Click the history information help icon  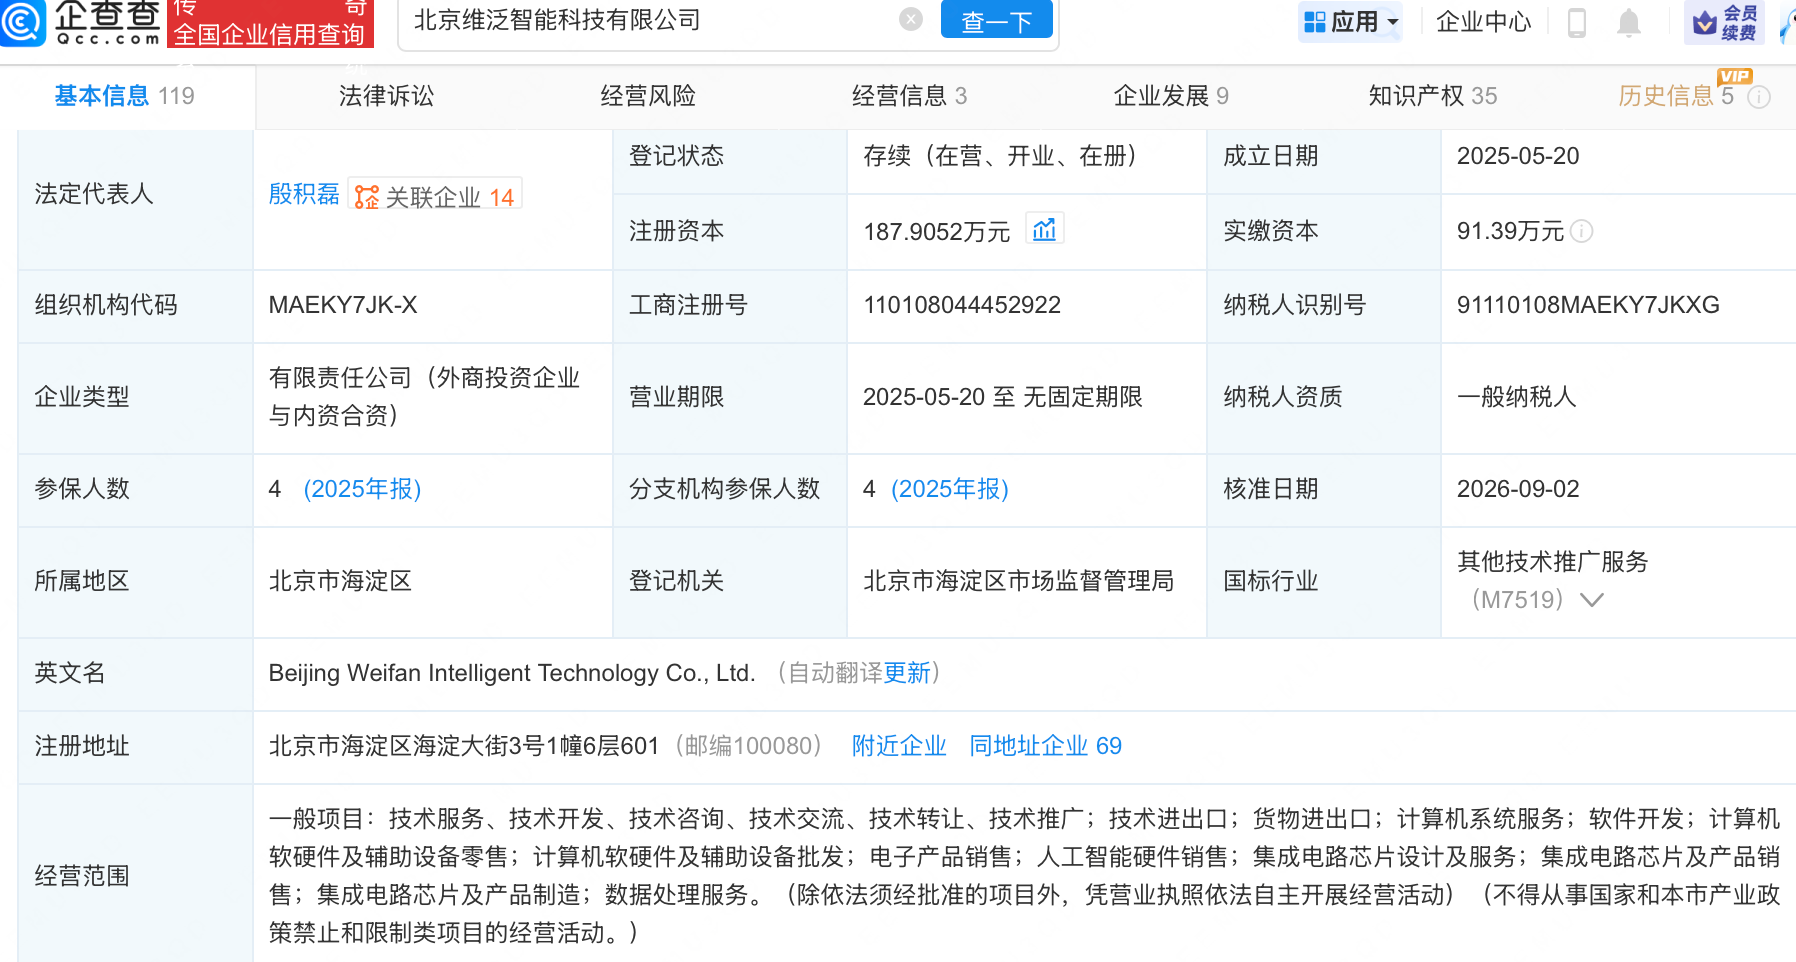(1758, 97)
